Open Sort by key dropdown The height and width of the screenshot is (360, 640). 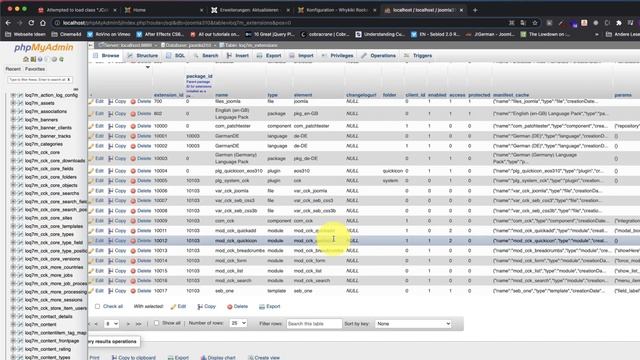click(x=413, y=324)
